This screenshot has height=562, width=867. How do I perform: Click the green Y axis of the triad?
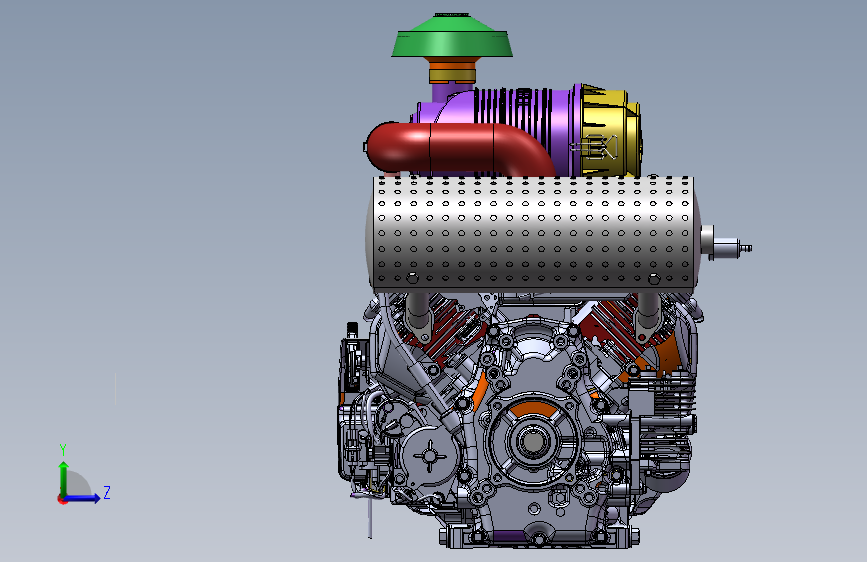(x=64, y=478)
